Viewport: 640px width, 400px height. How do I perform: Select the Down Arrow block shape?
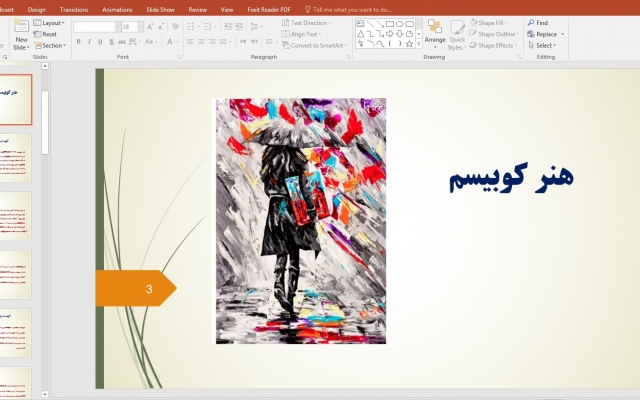(400, 34)
